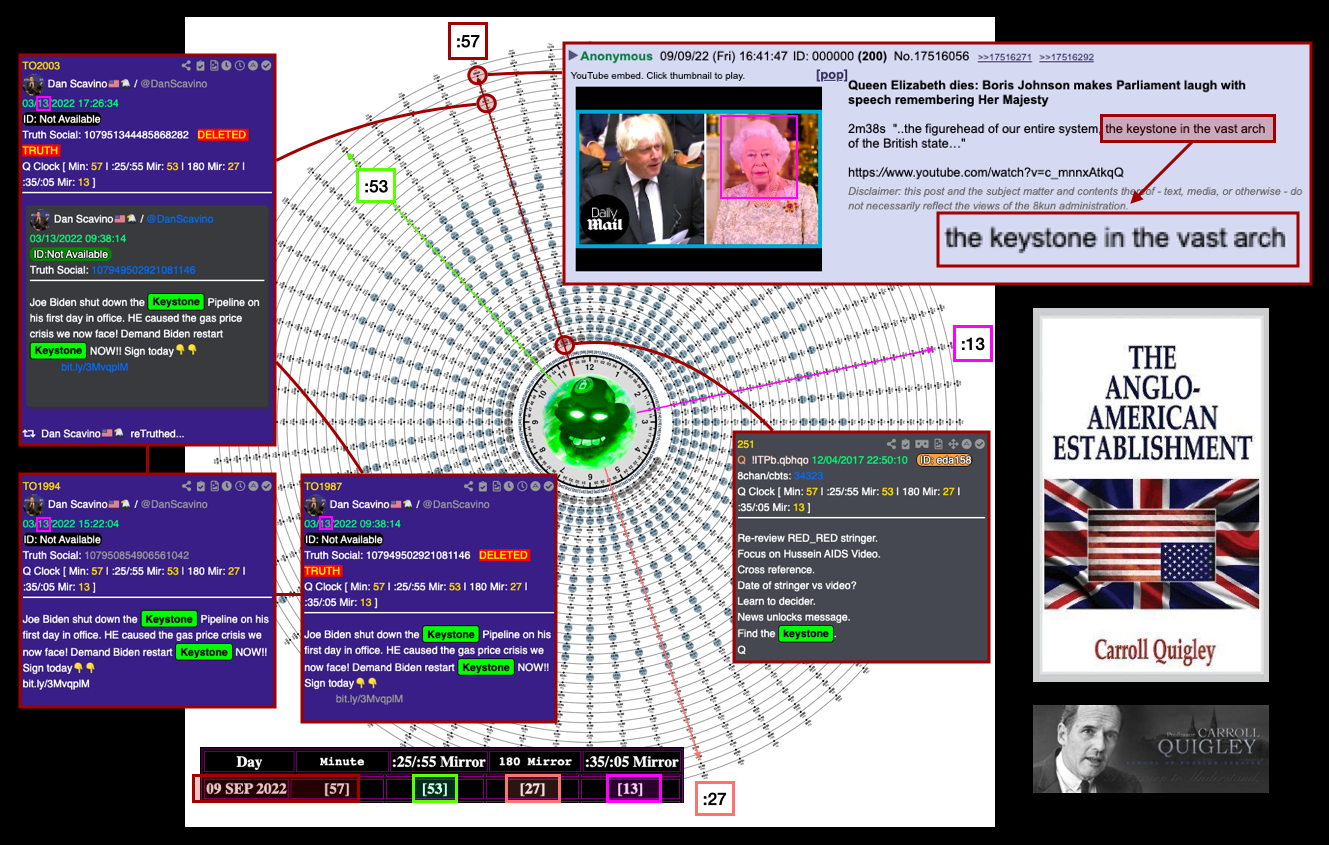Screen dimensions: 1329x845
Task: Toggle checkmark circle on post TO2003
Action: click(266, 65)
